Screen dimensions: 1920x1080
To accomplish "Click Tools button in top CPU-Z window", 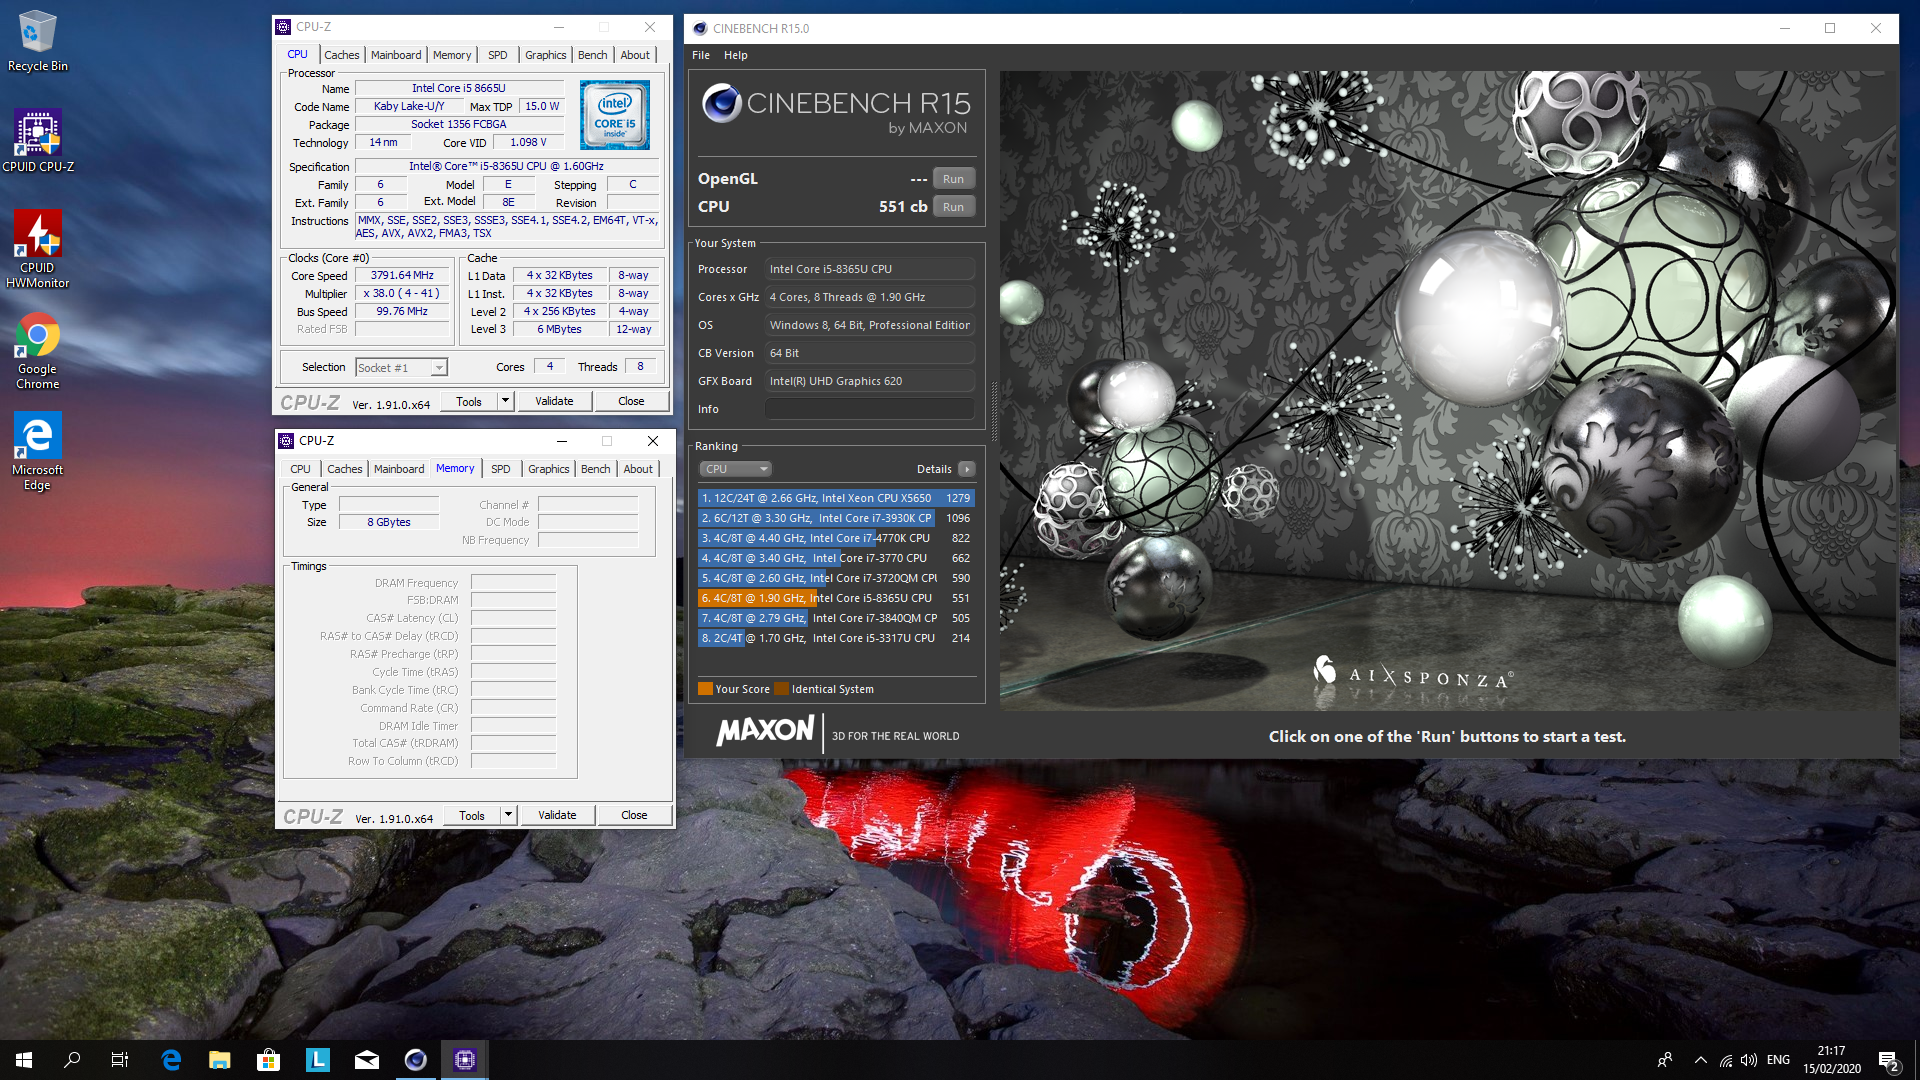I will coord(469,401).
